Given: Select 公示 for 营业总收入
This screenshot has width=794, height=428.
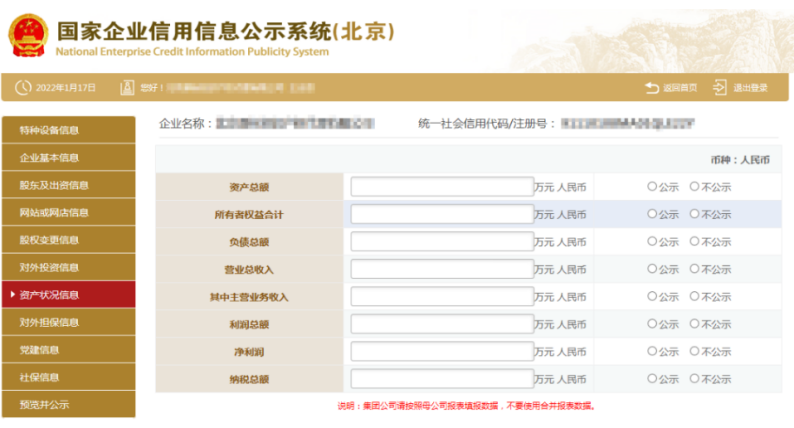Looking at the screenshot, I should point(652,268).
